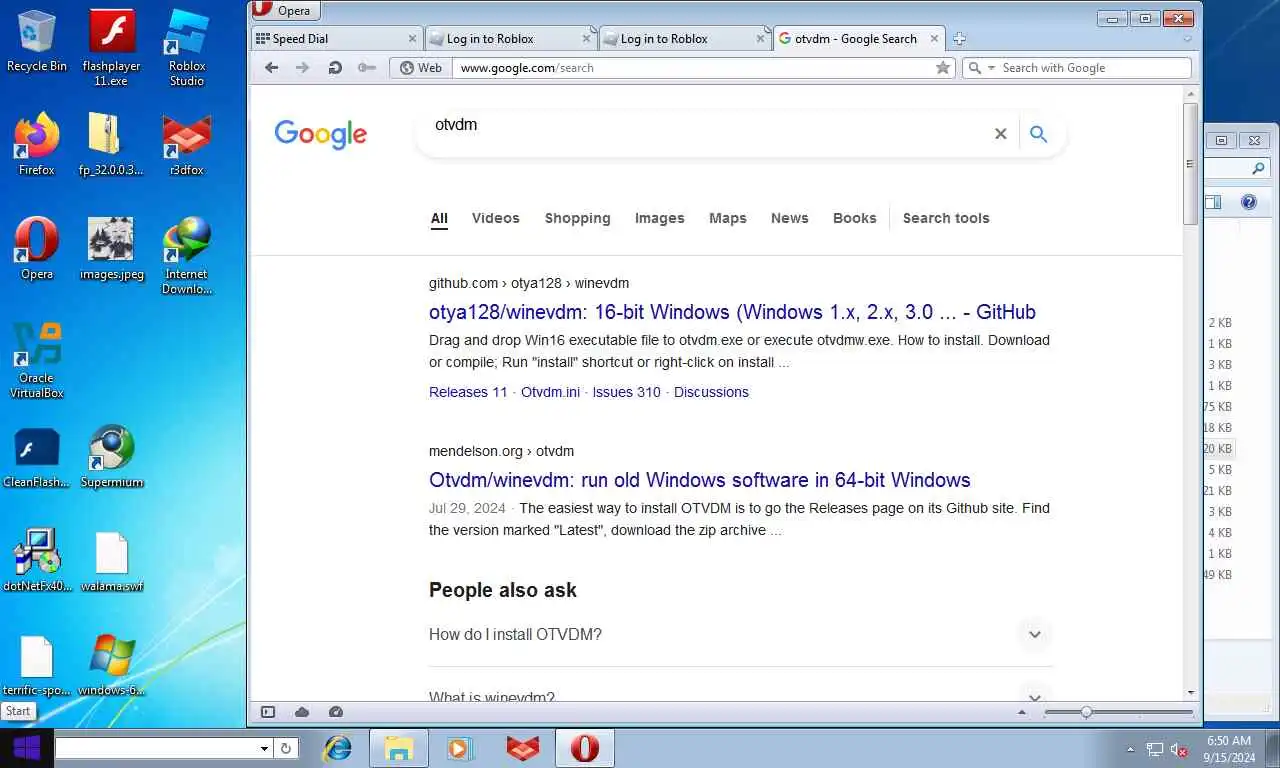
Task: Switch to the Speed Dial tab
Action: pyautogui.click(x=336, y=39)
